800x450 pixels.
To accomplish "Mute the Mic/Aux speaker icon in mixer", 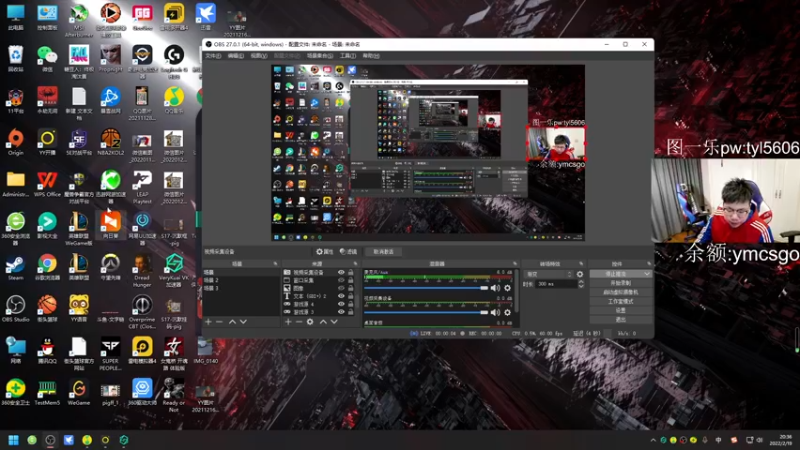I will point(495,288).
